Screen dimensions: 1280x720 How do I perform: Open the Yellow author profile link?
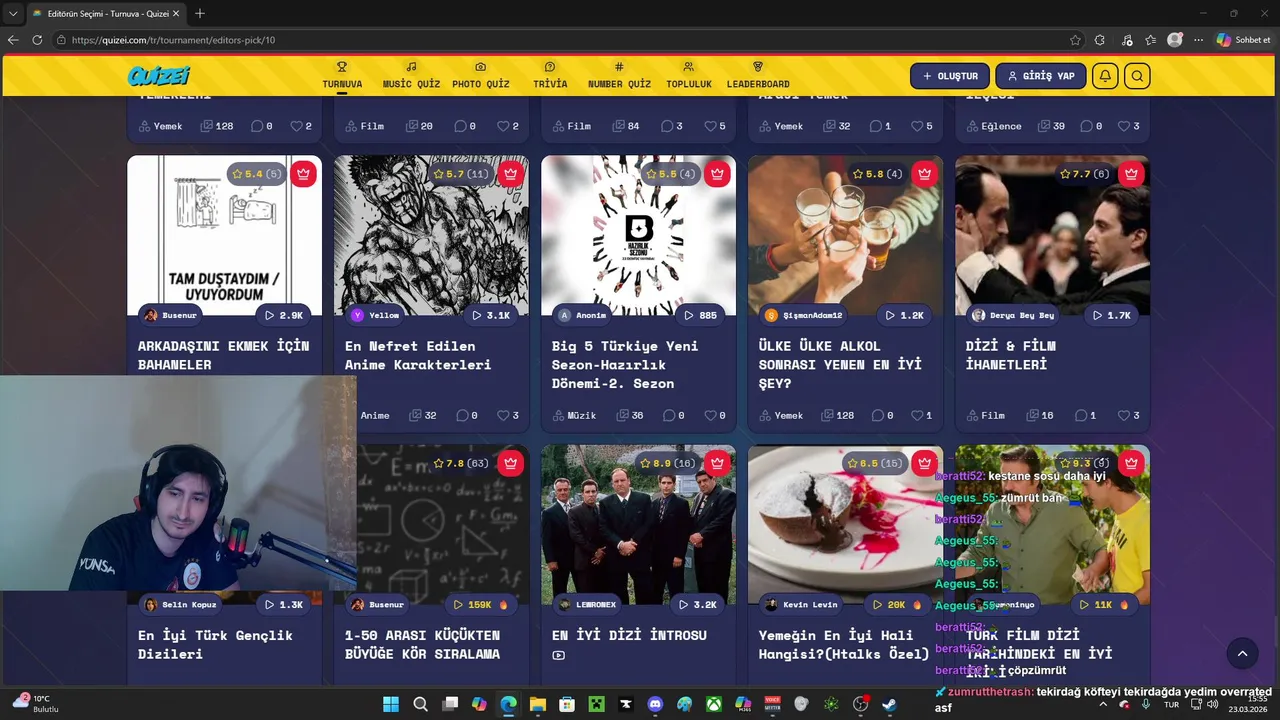point(375,315)
